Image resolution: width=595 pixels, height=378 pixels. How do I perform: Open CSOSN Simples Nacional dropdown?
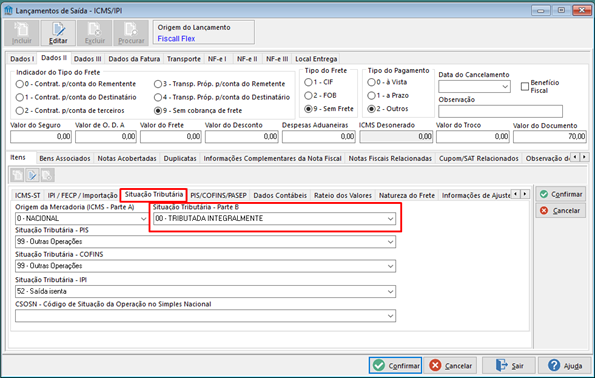[390, 316]
